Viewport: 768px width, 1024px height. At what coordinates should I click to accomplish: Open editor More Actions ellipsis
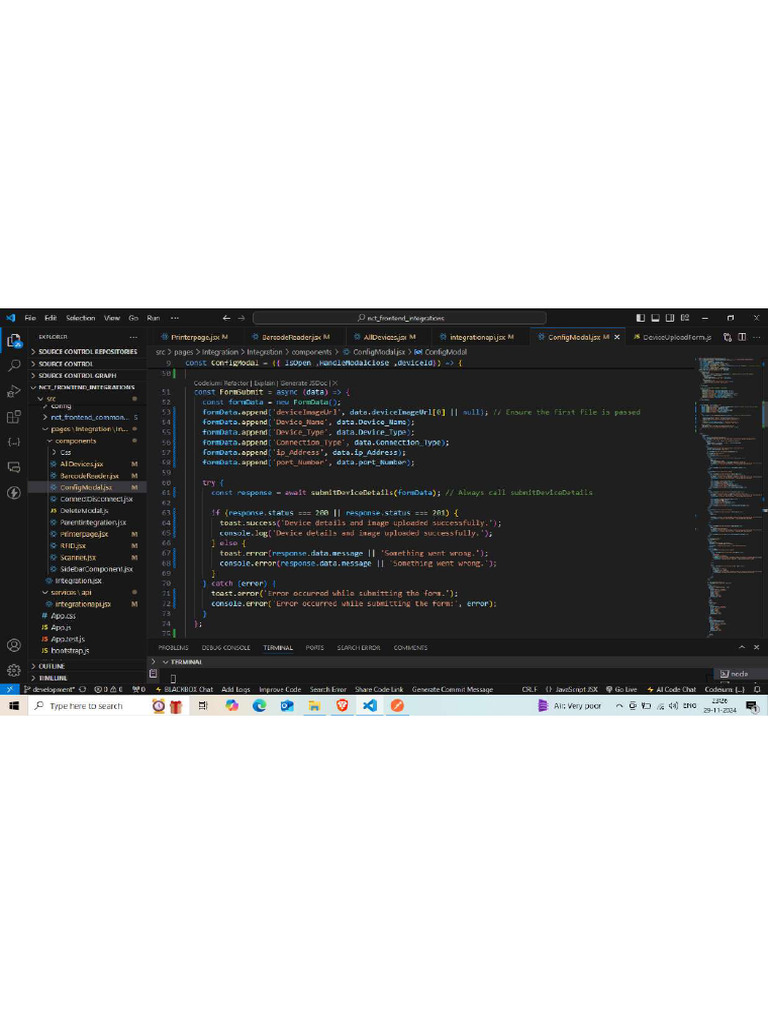[757, 337]
